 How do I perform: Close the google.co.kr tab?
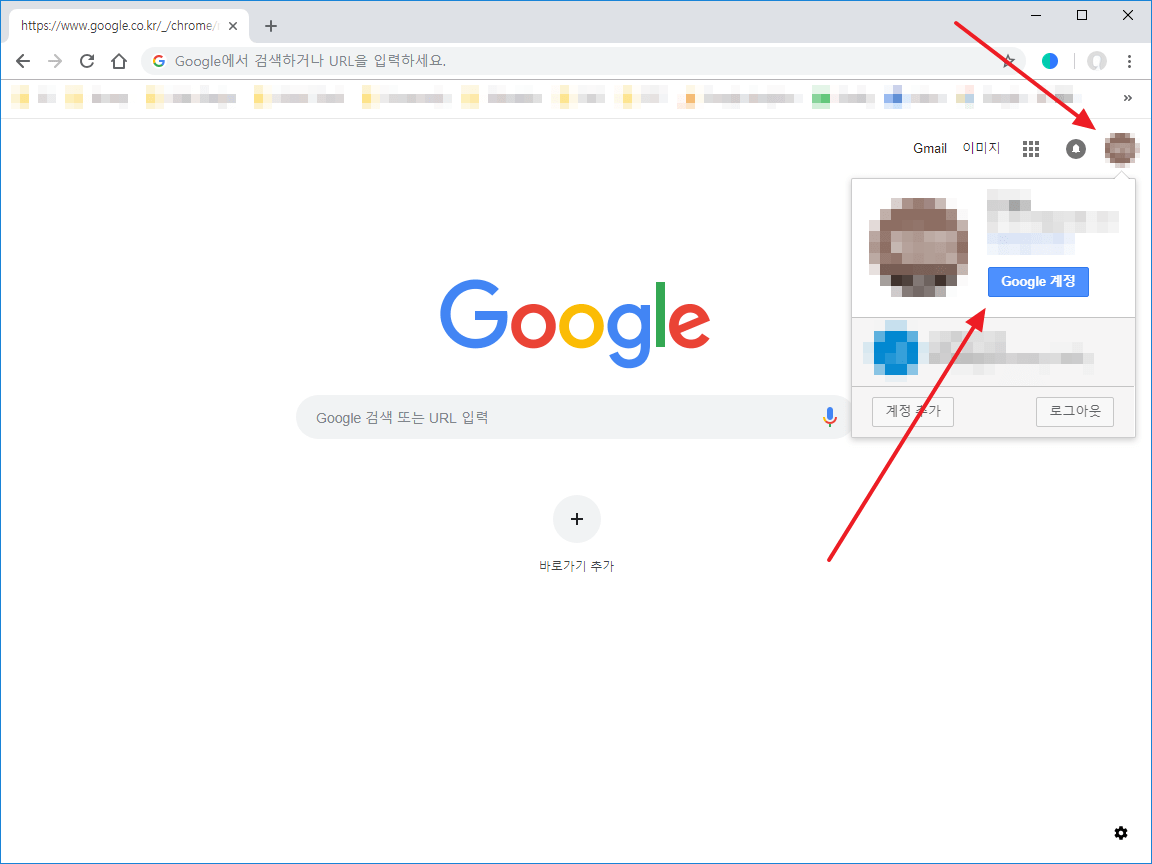click(x=233, y=26)
